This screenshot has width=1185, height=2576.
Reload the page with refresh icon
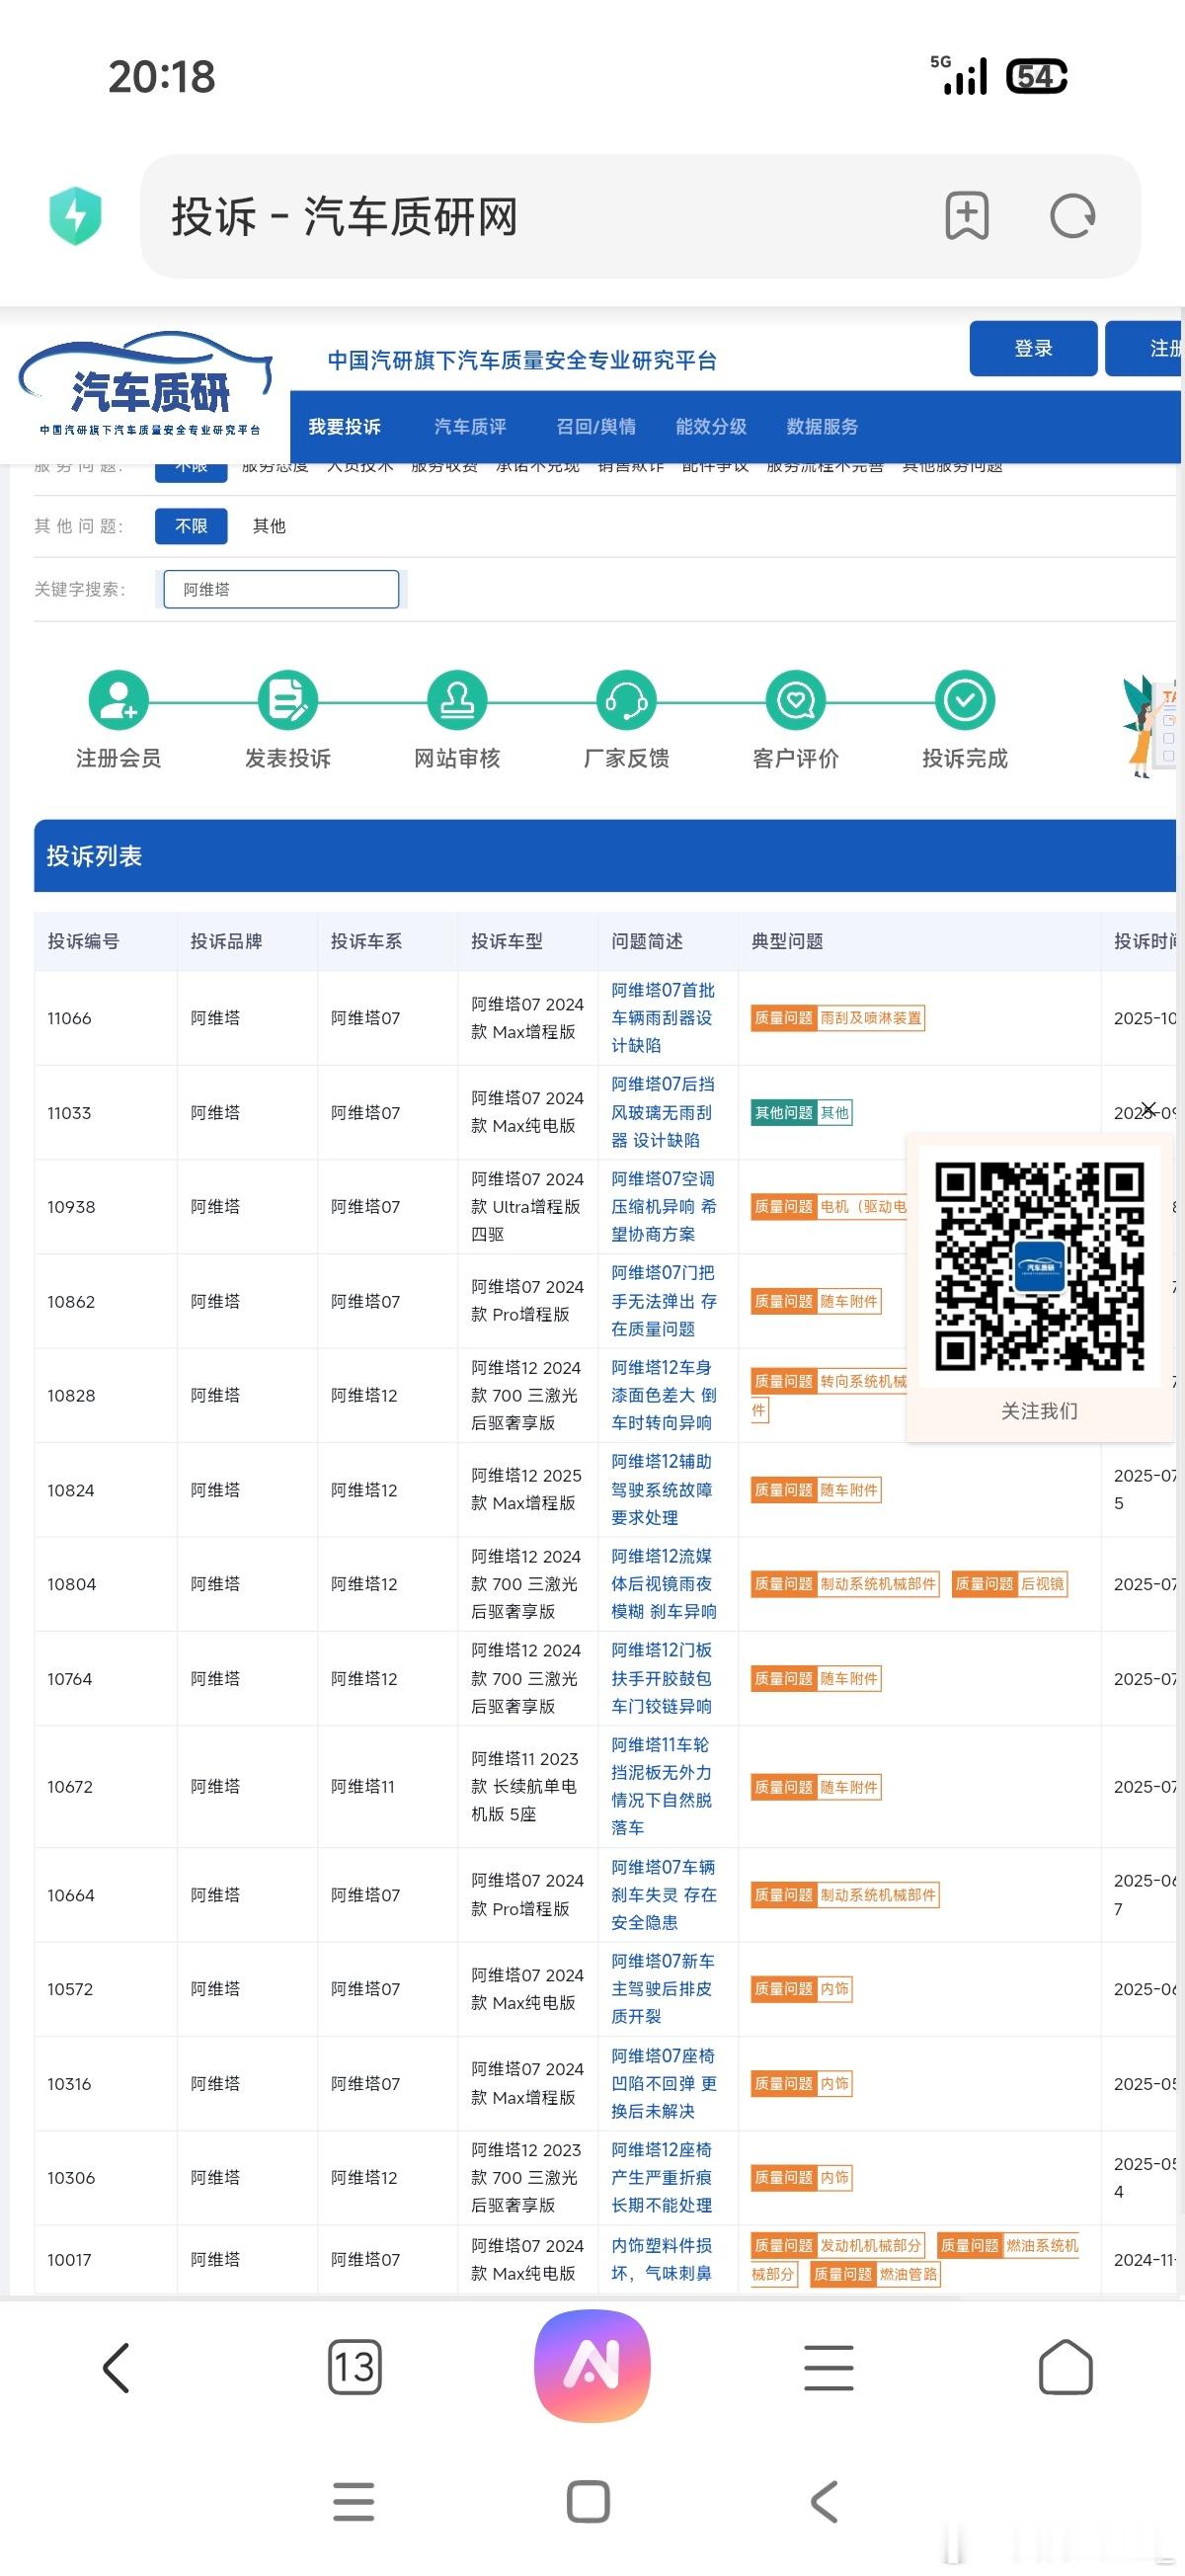[1073, 215]
